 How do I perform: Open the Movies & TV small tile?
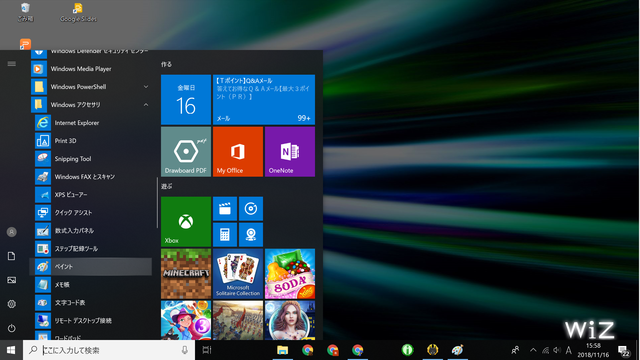point(224,209)
